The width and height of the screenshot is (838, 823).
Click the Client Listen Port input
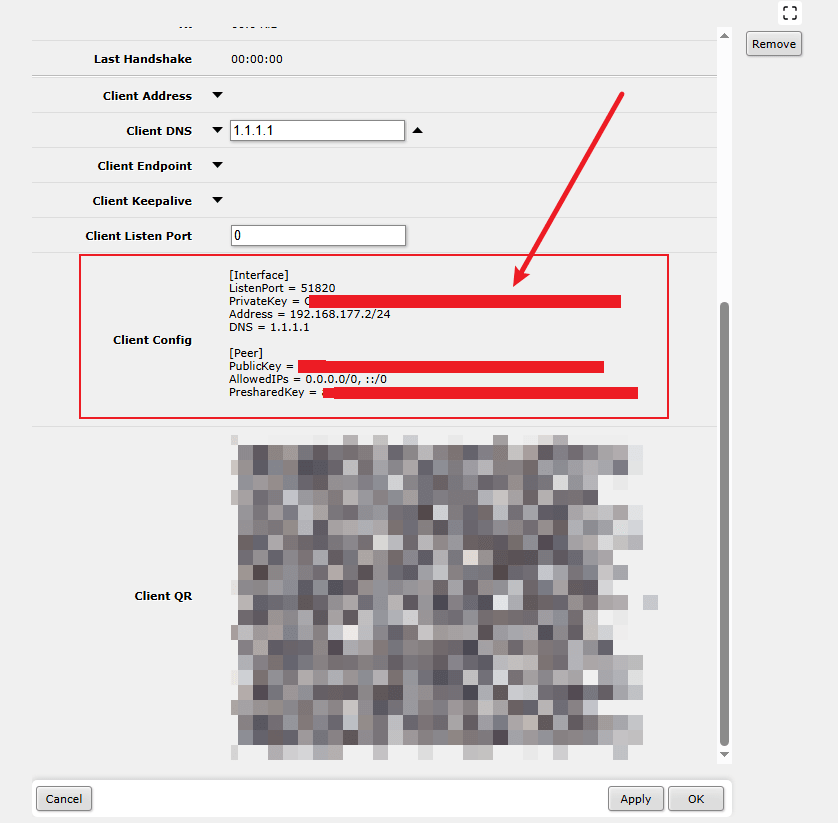[317, 235]
